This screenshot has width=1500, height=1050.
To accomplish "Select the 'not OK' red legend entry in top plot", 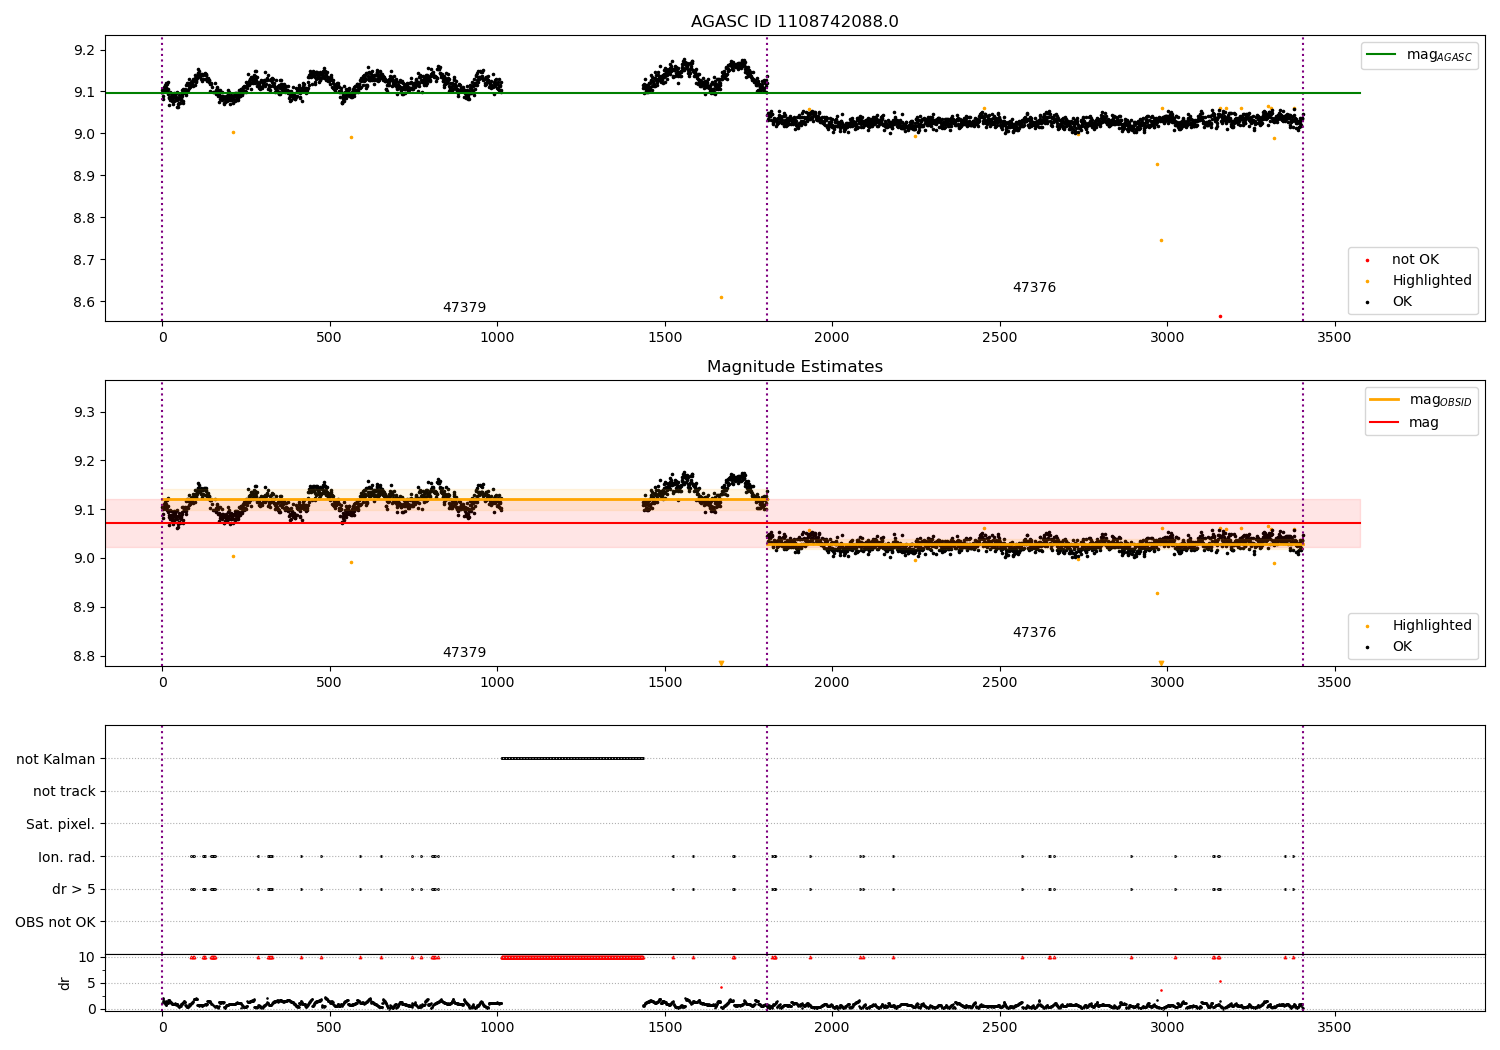I will coord(1415,260).
